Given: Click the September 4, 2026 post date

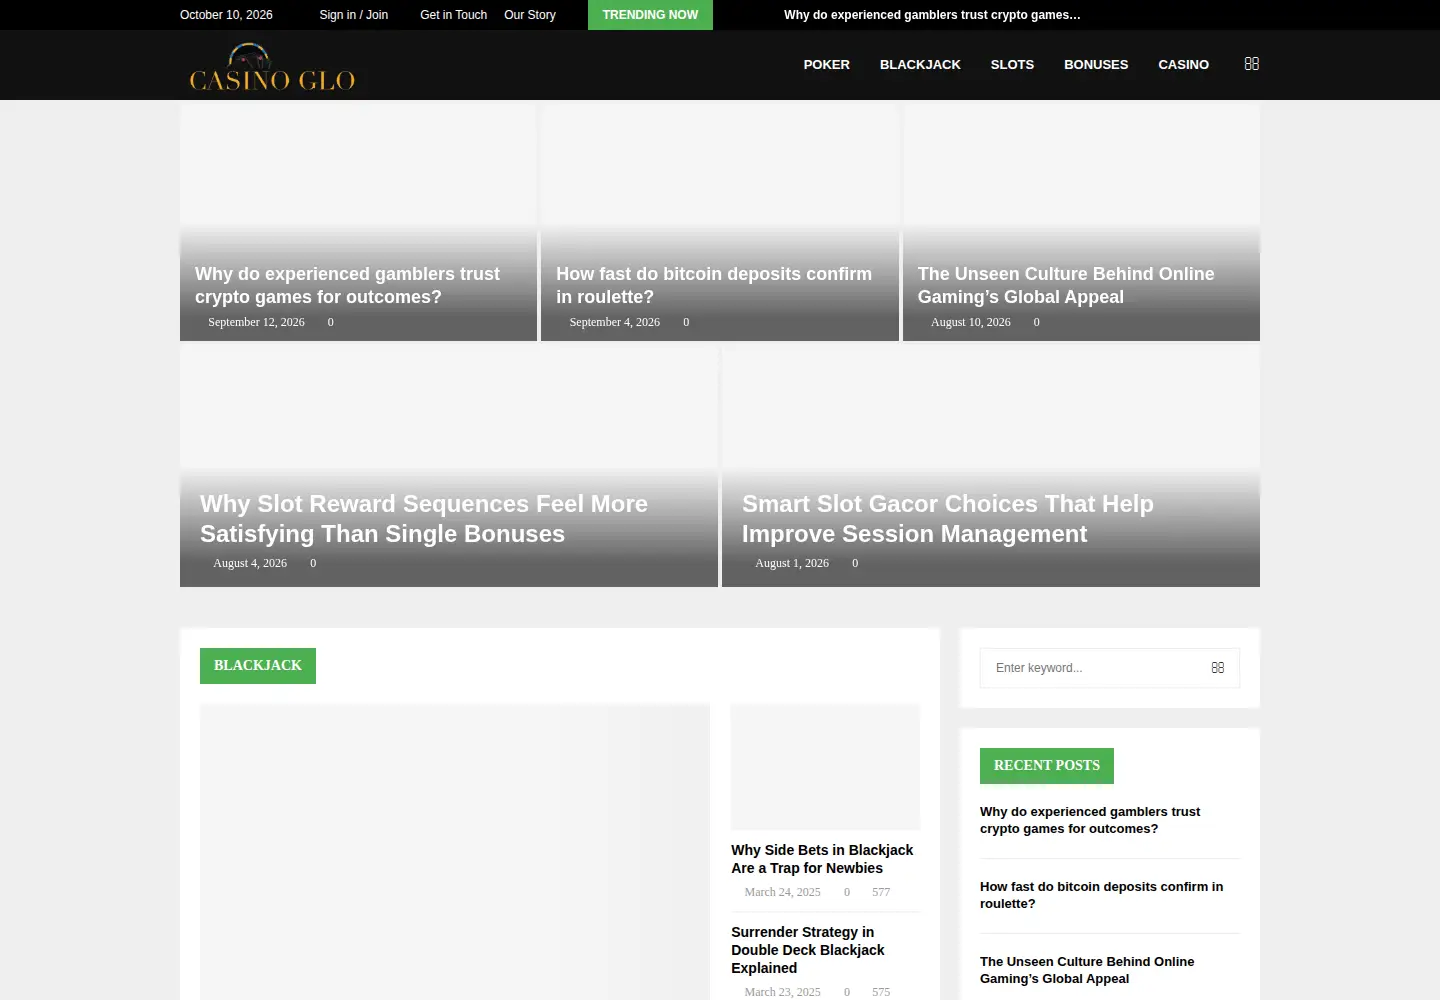Looking at the screenshot, I should [x=615, y=322].
